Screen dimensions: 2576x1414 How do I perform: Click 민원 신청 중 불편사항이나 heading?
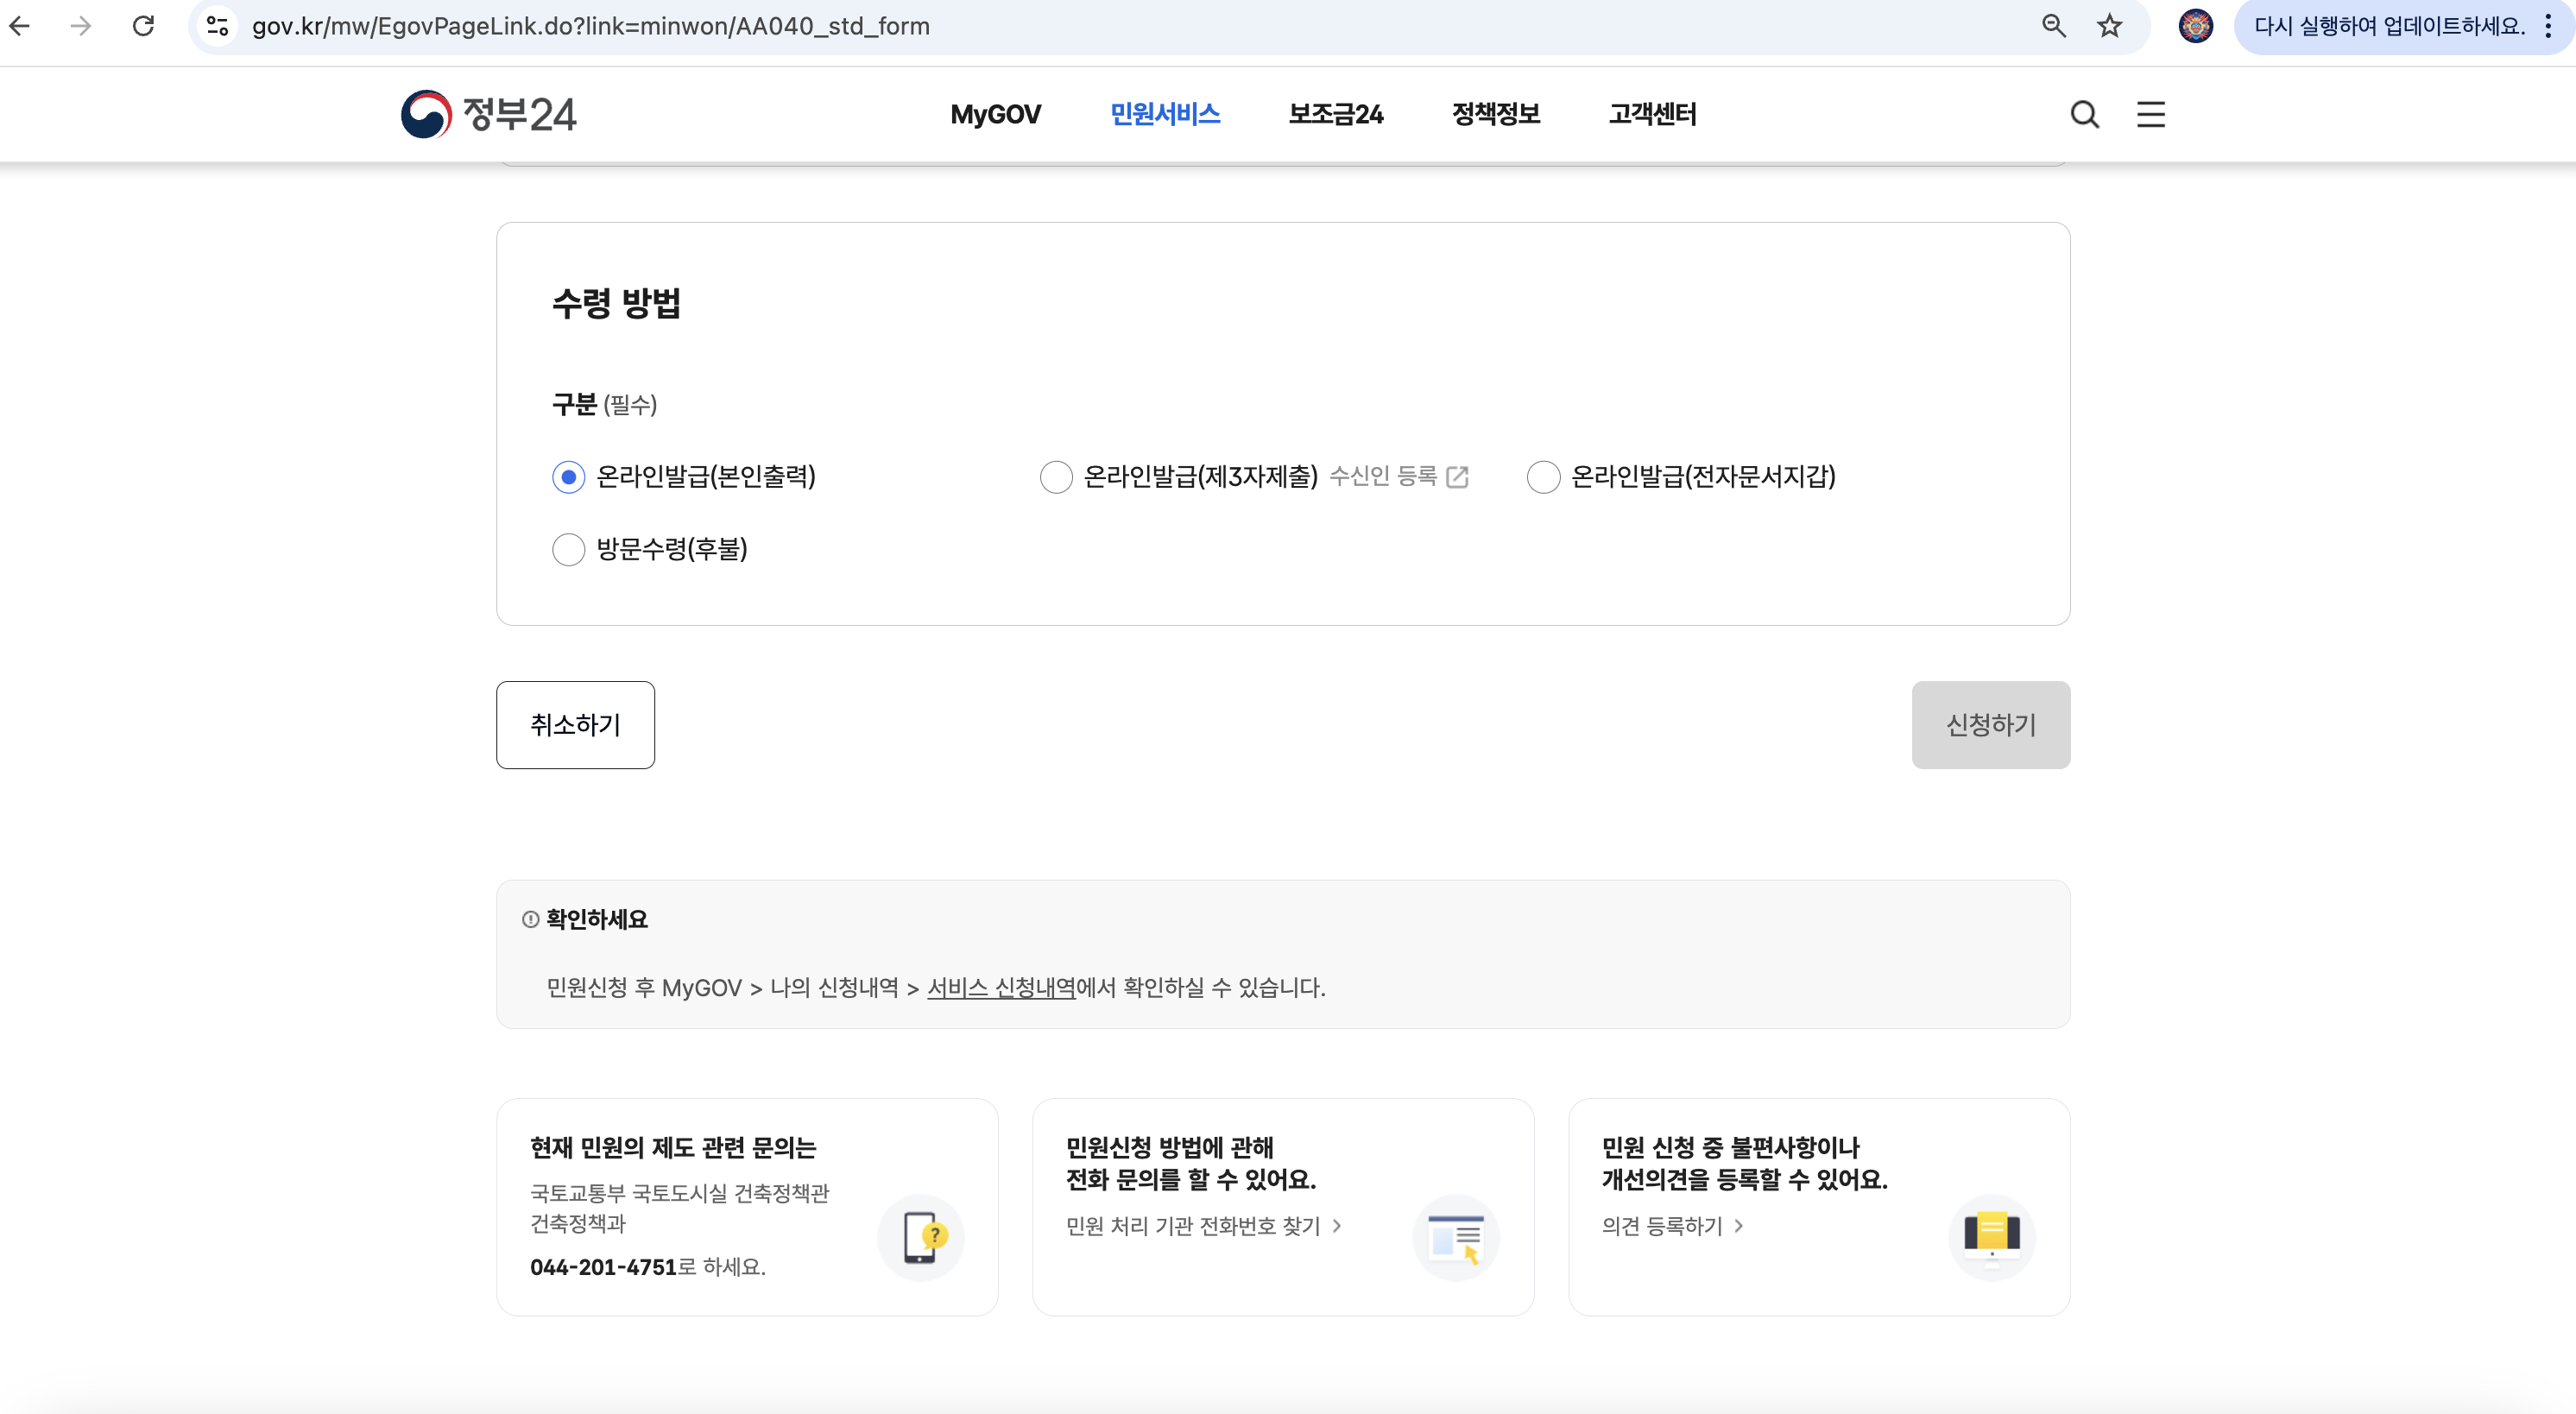(1730, 1148)
